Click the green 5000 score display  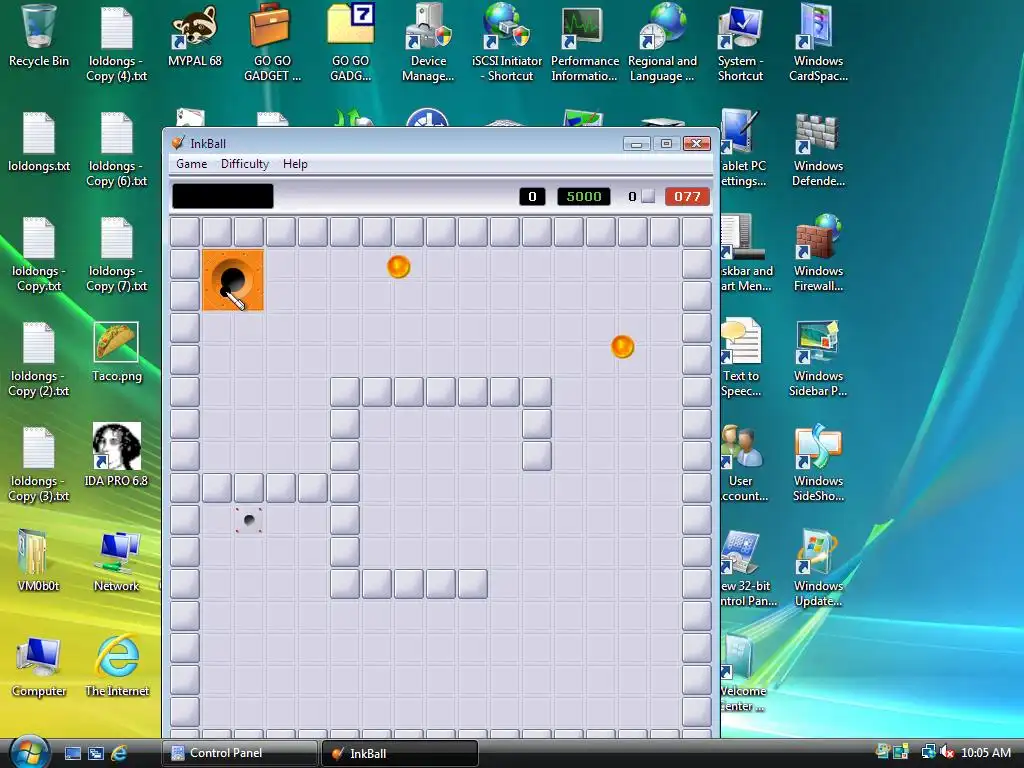[x=584, y=197]
